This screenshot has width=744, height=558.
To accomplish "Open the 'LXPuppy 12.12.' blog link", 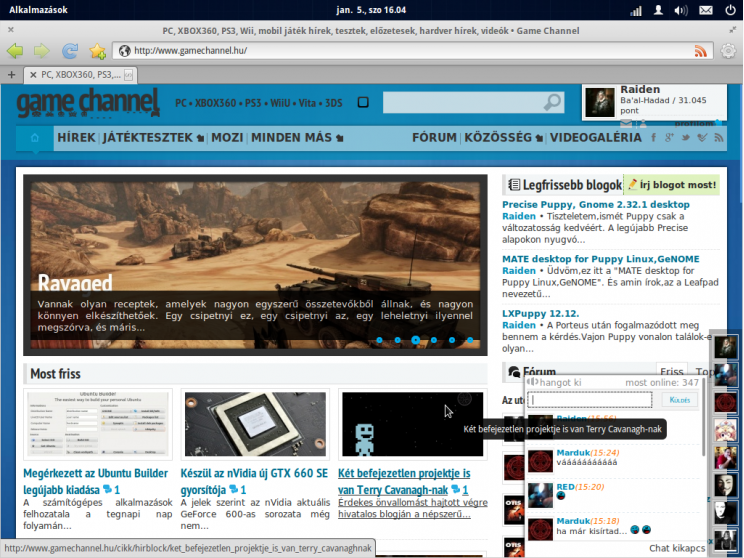I will coord(540,314).
